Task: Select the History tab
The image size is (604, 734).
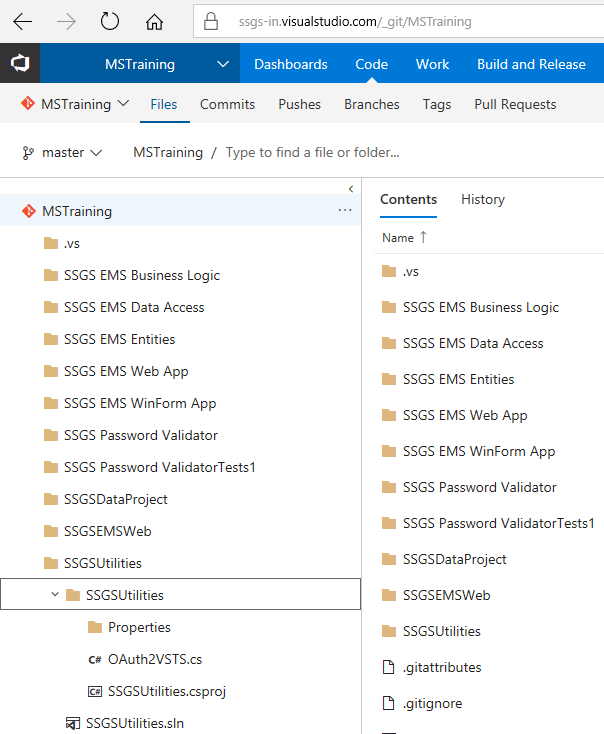Action: coord(483,199)
